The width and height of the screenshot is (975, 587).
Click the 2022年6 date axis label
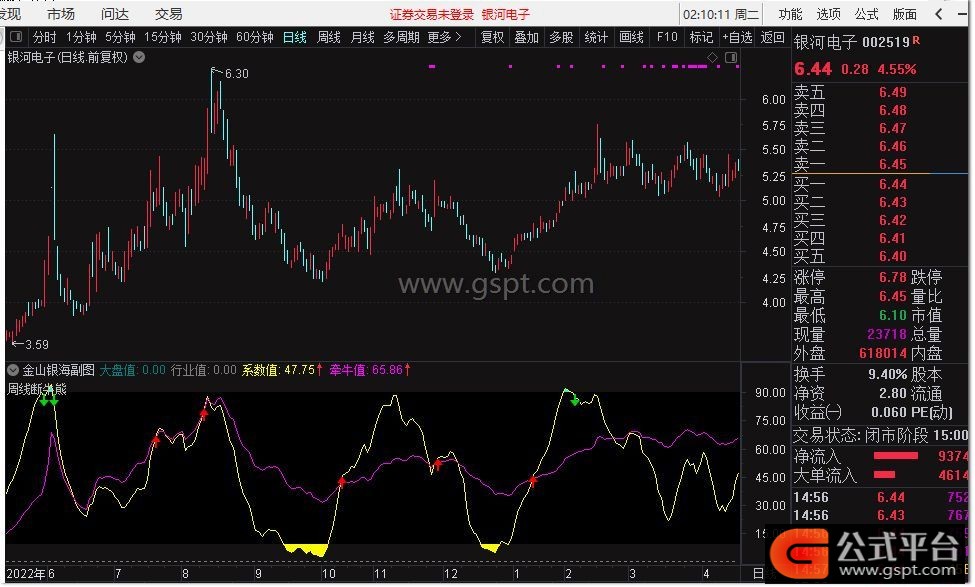[30, 573]
